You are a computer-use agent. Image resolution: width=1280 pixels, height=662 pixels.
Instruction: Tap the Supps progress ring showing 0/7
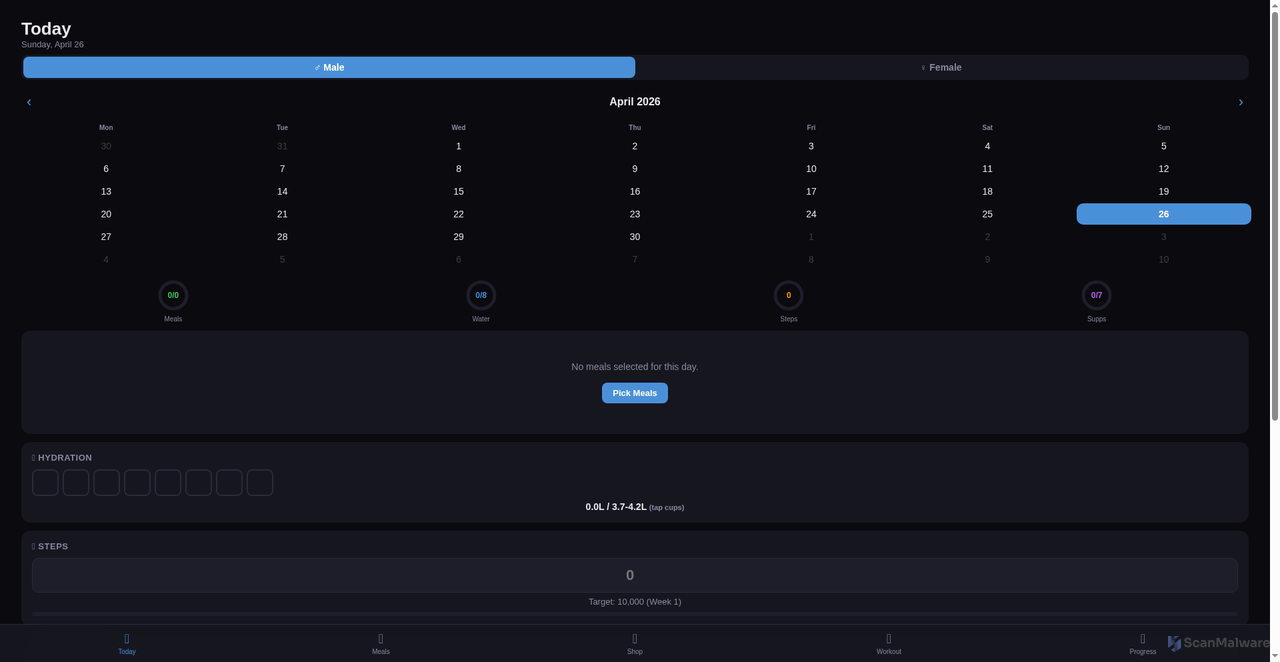pos(1096,295)
